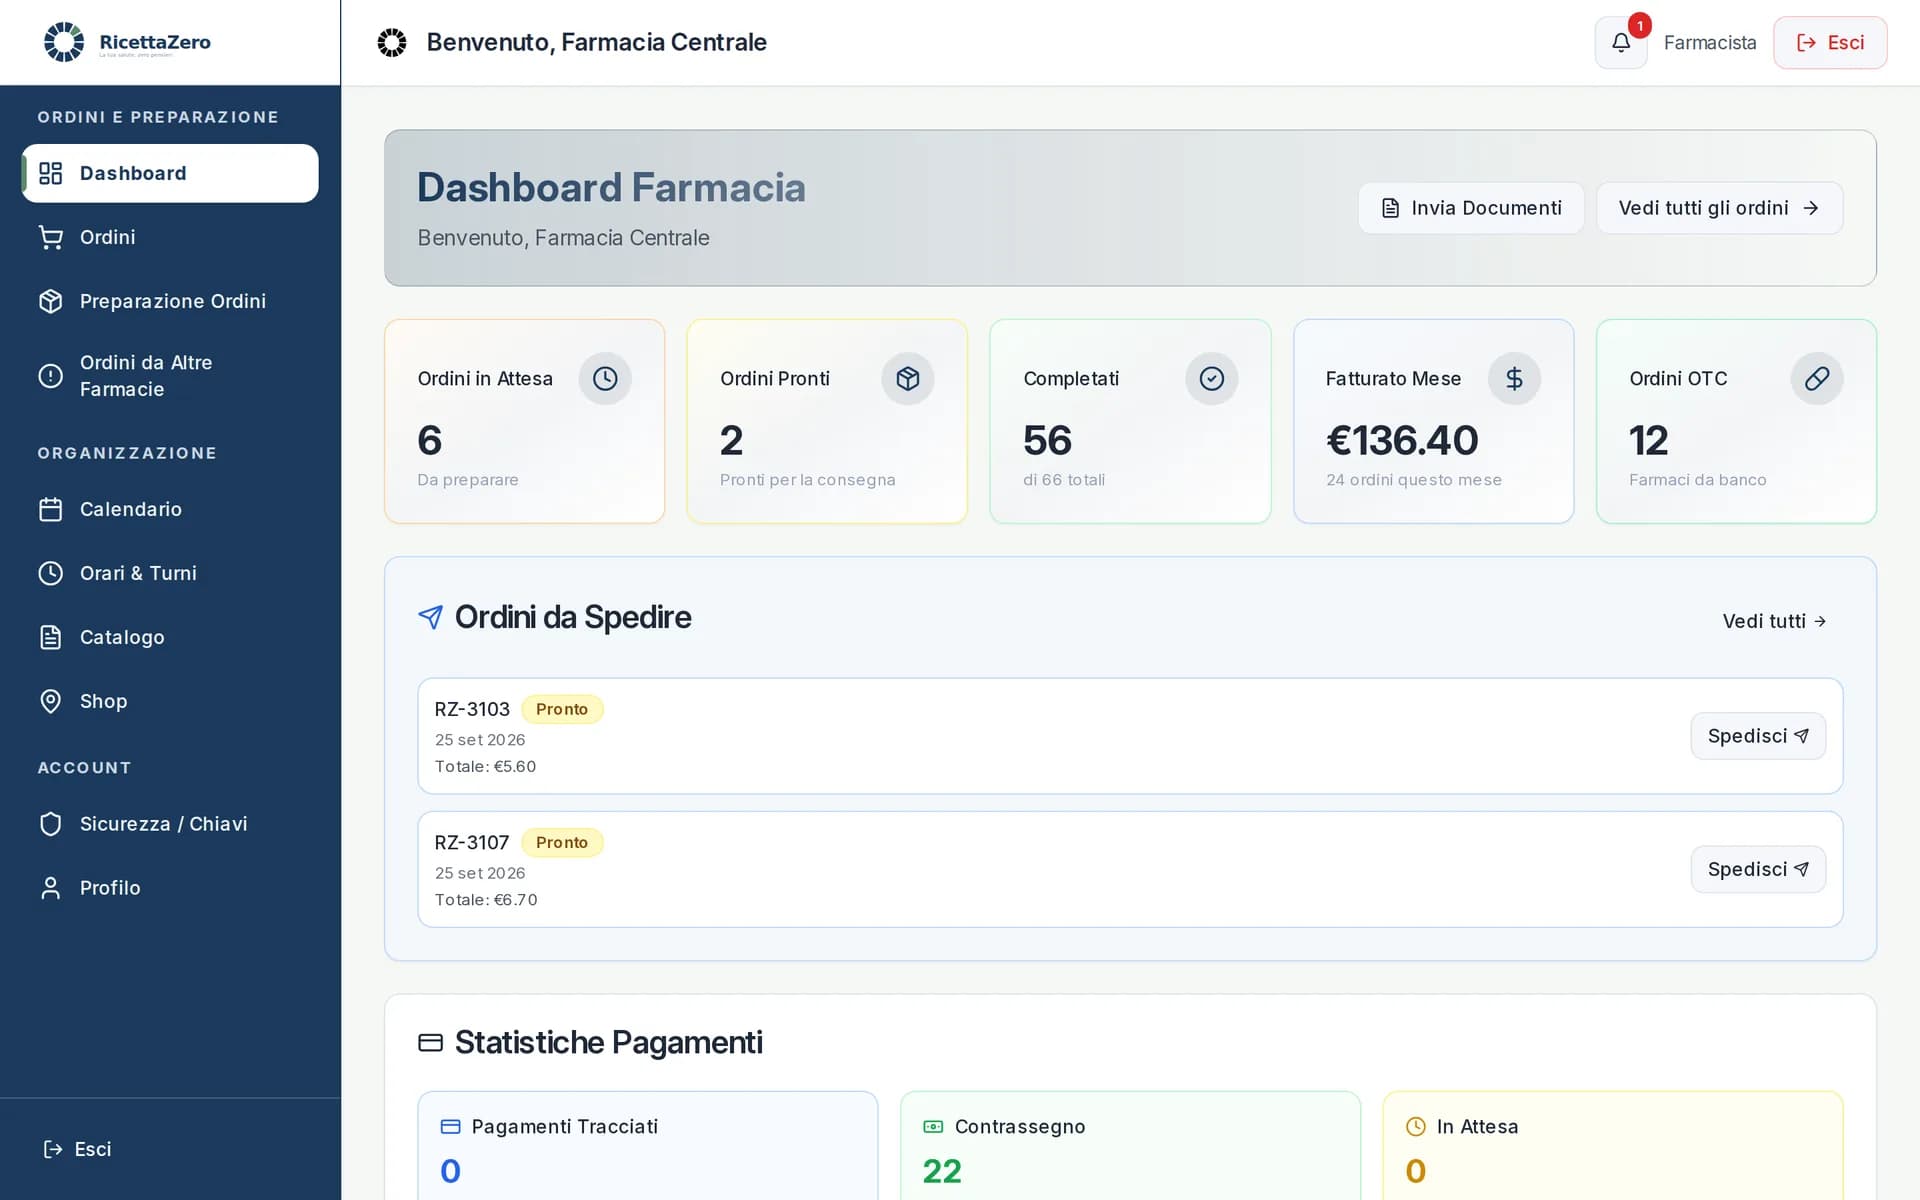1920x1200 pixels.
Task: Click Vedi tutti link in Ordini da Spedire
Action: point(1774,621)
